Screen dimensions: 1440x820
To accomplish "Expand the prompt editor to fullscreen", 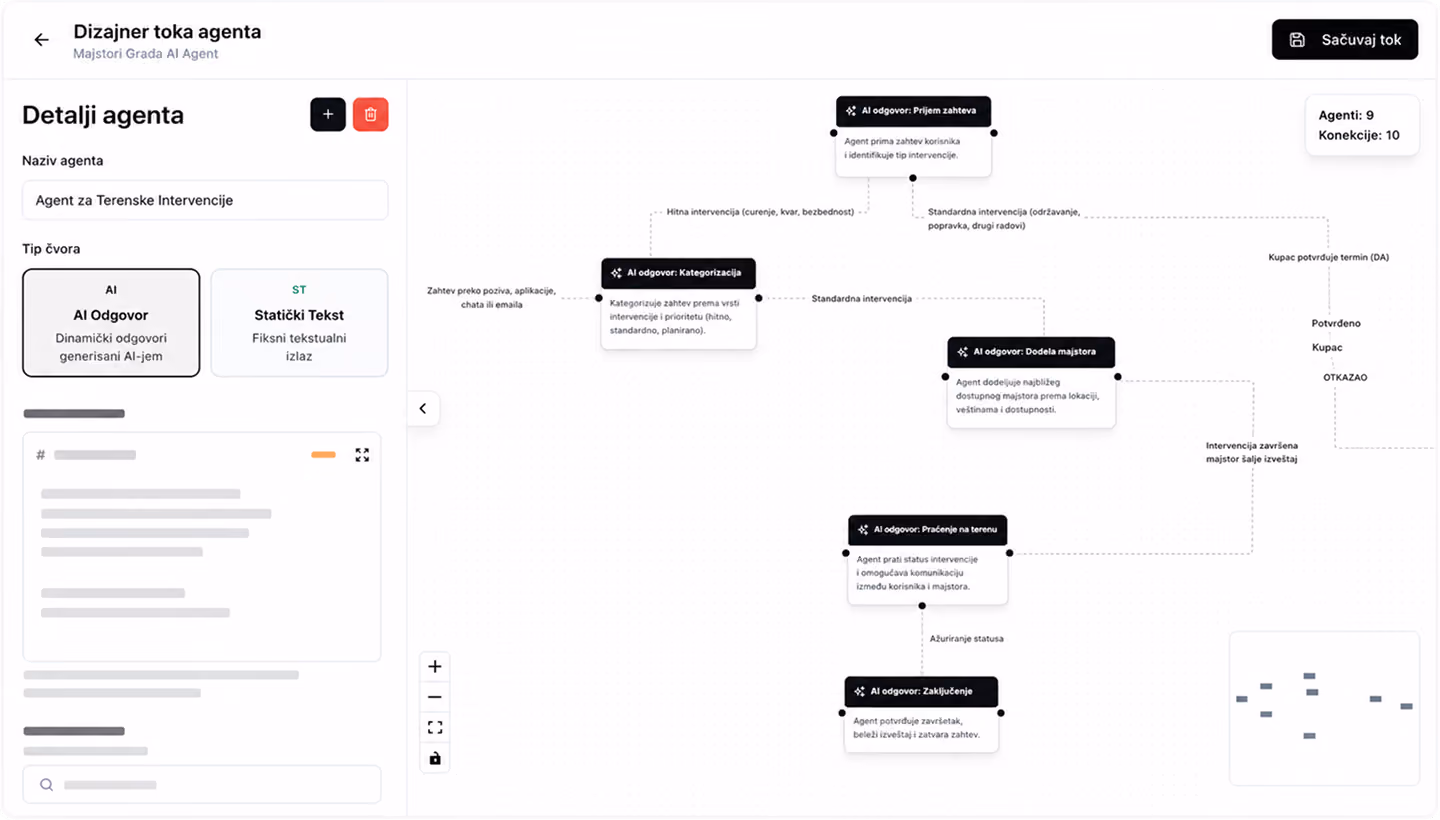I will pyautogui.click(x=362, y=455).
